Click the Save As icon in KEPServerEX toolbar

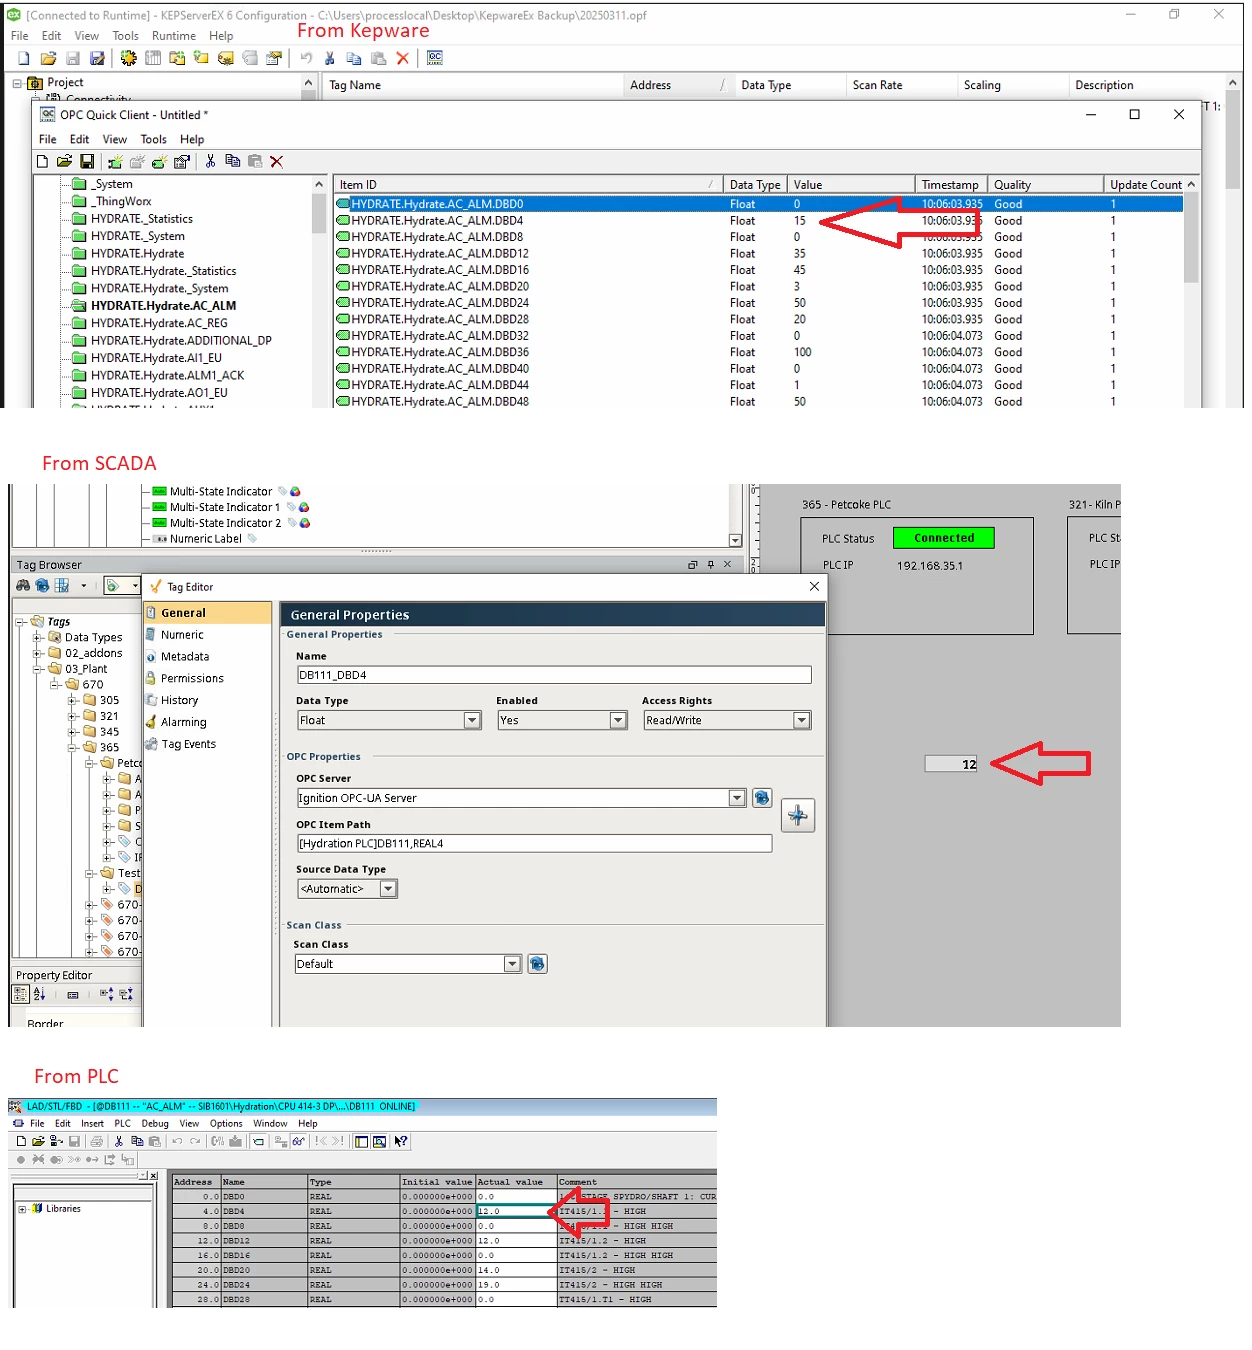97,58
